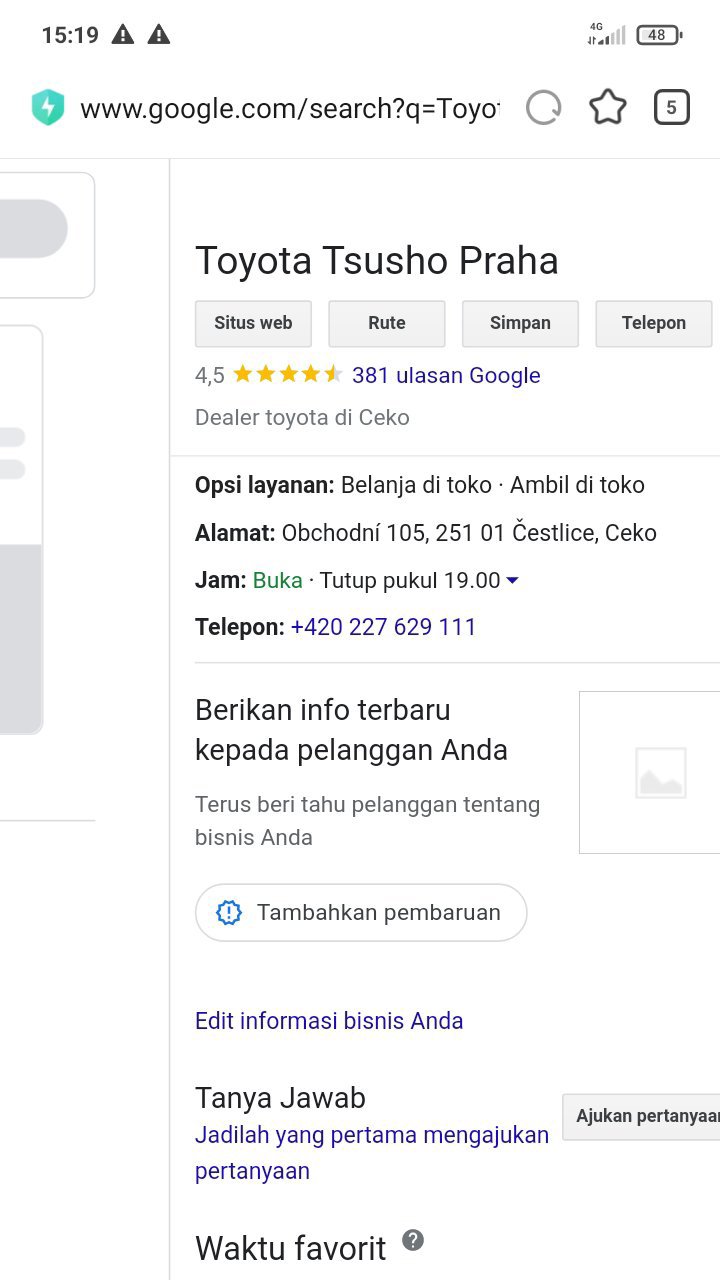The width and height of the screenshot is (720, 1280).
Task: Tap the URL address bar
Action: 288,108
